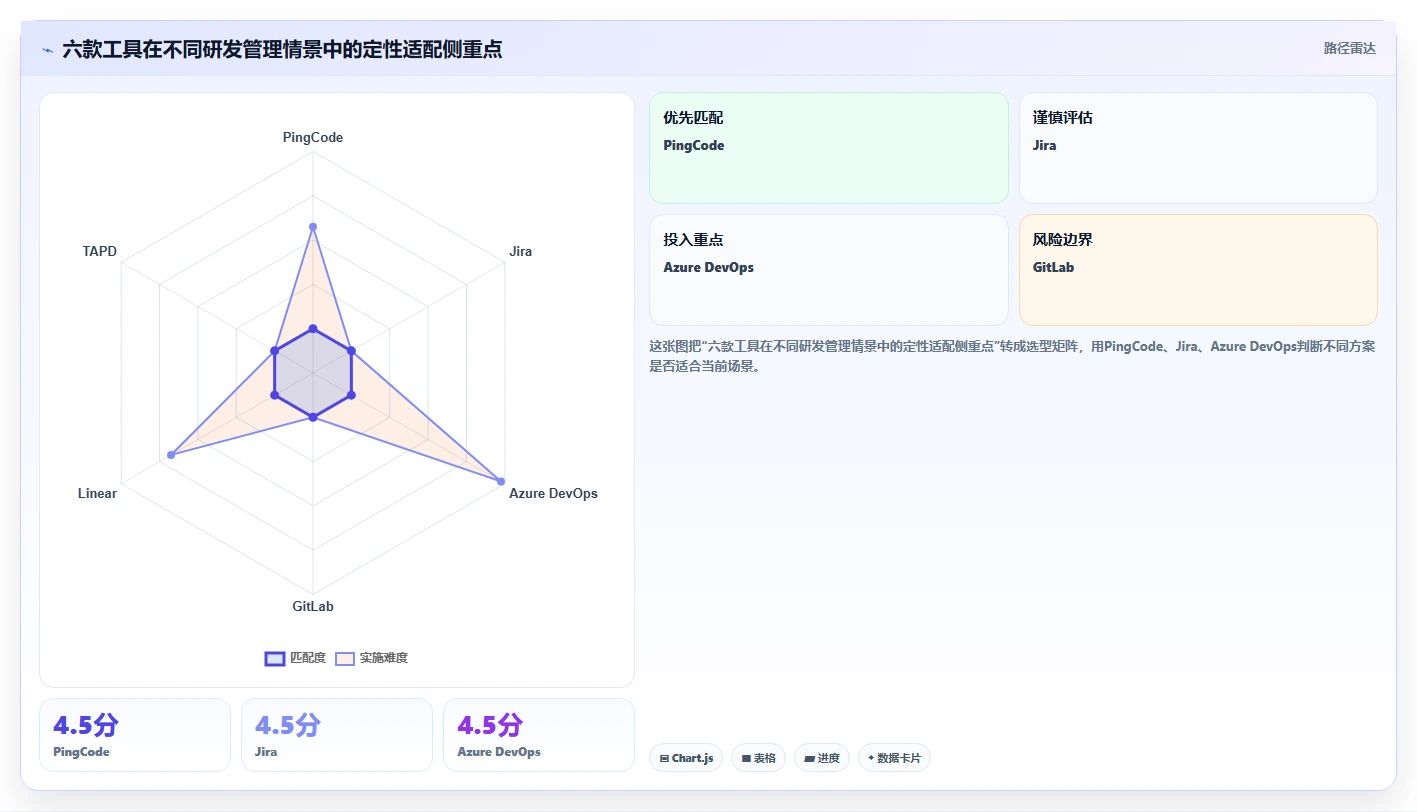Select the 表格 tag chip
Image resolution: width=1417 pixels, height=812 pixels.
pos(759,758)
